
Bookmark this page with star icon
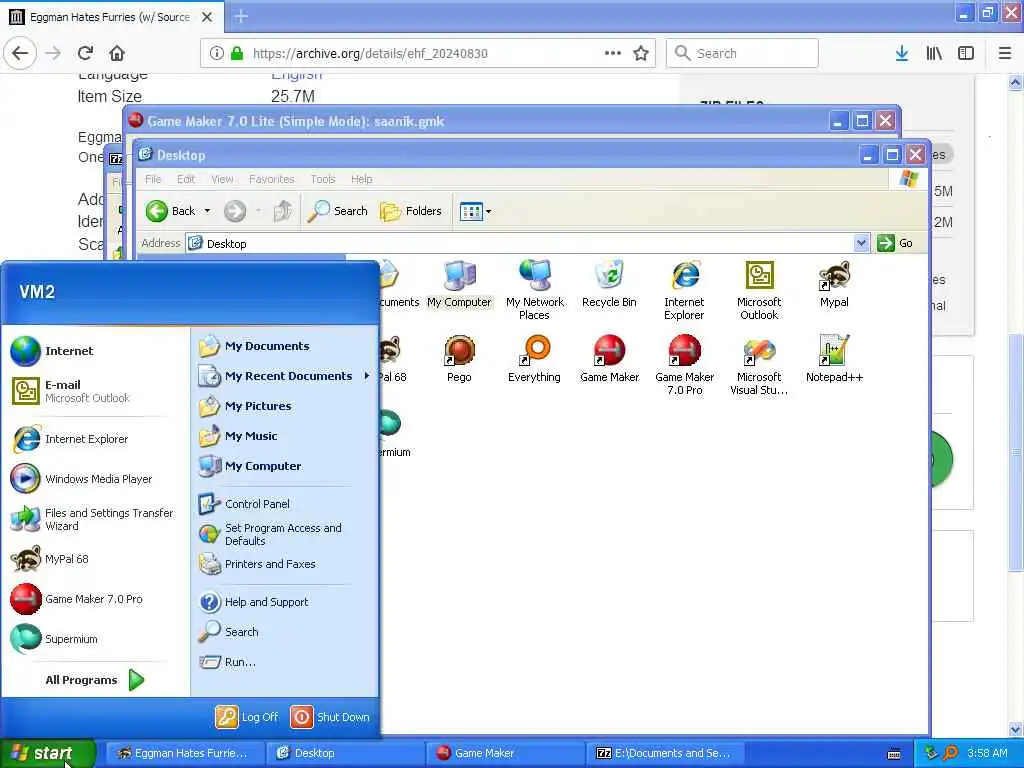click(641, 53)
